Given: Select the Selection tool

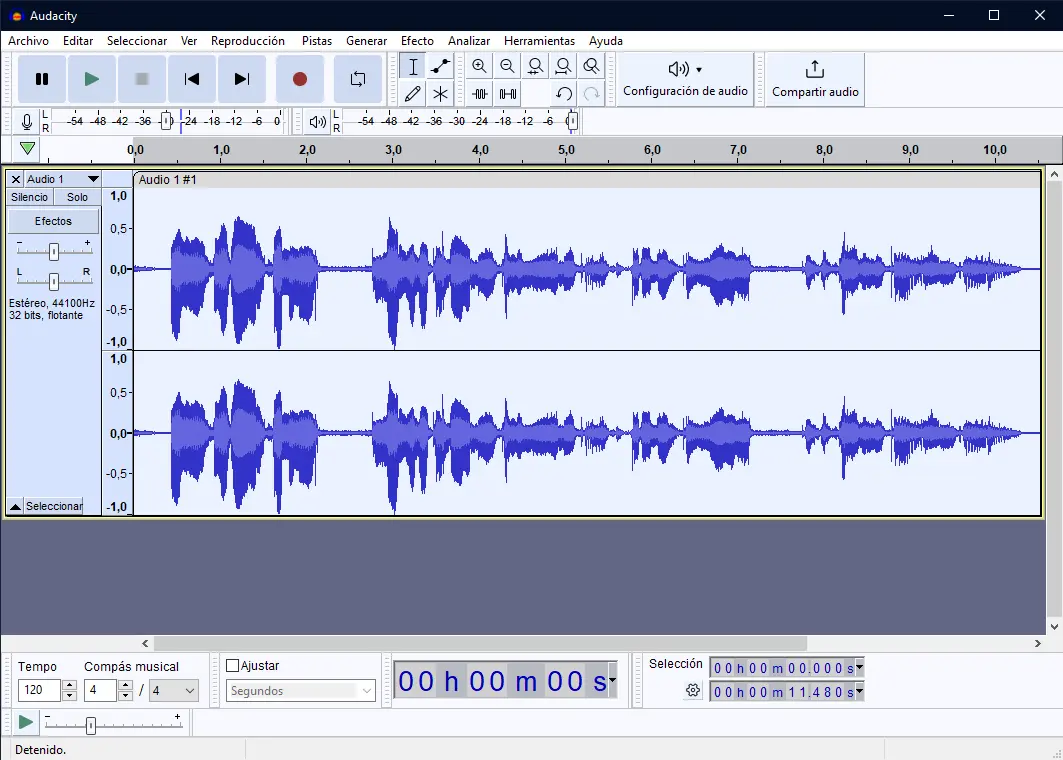Looking at the screenshot, I should coord(412,66).
